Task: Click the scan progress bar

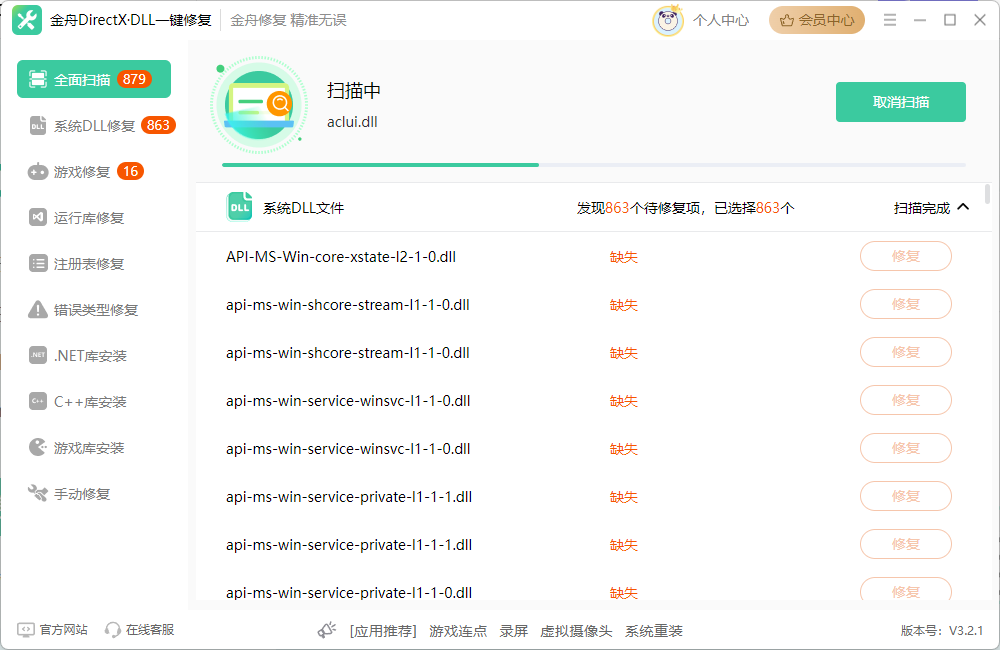Action: (593, 164)
